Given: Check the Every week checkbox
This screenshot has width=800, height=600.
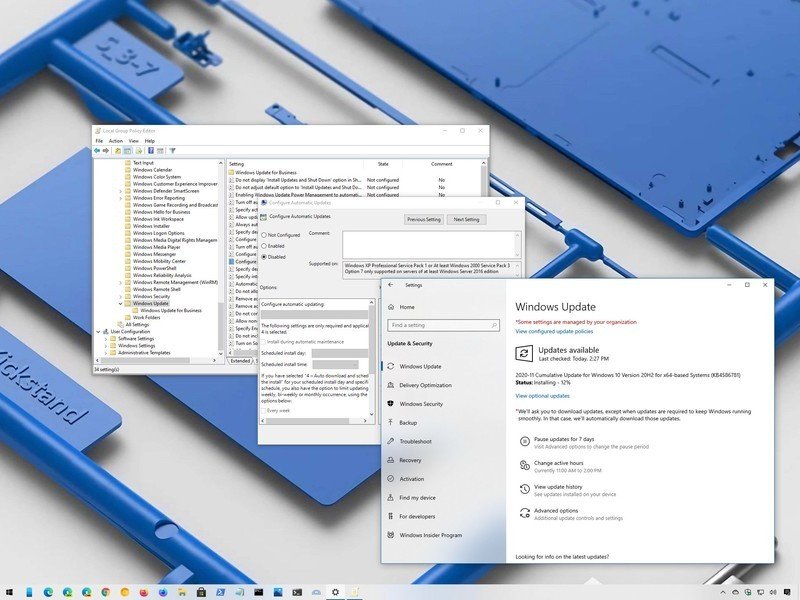Looking at the screenshot, I should pyautogui.click(x=264, y=411).
